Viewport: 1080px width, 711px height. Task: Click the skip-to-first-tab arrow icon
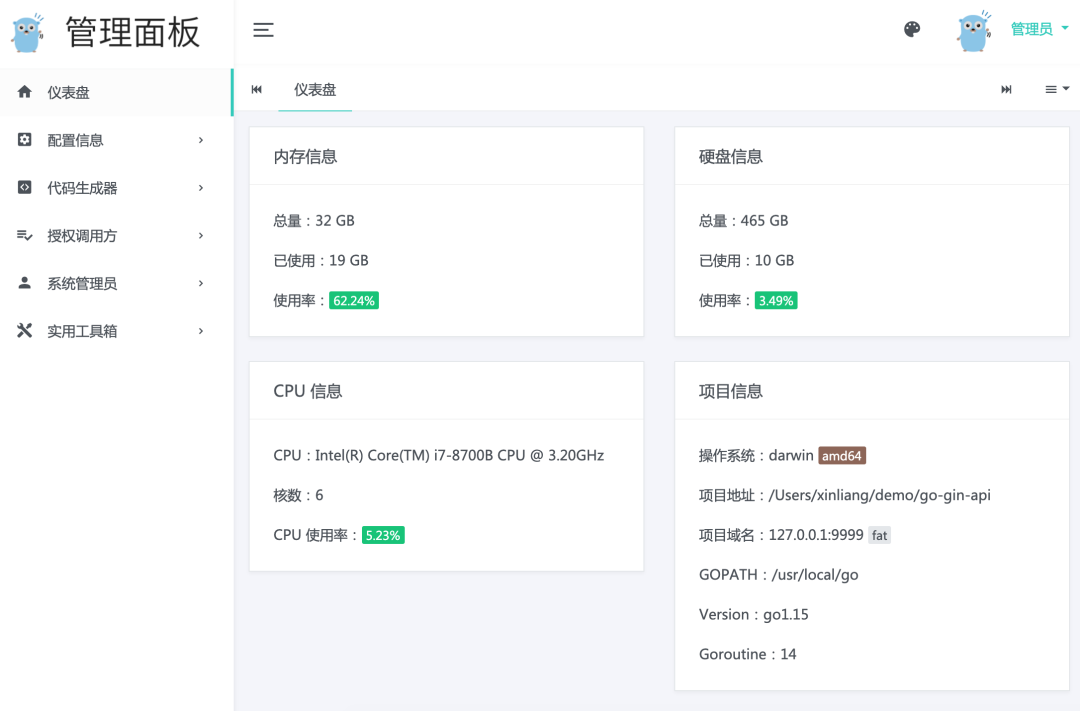[256, 89]
